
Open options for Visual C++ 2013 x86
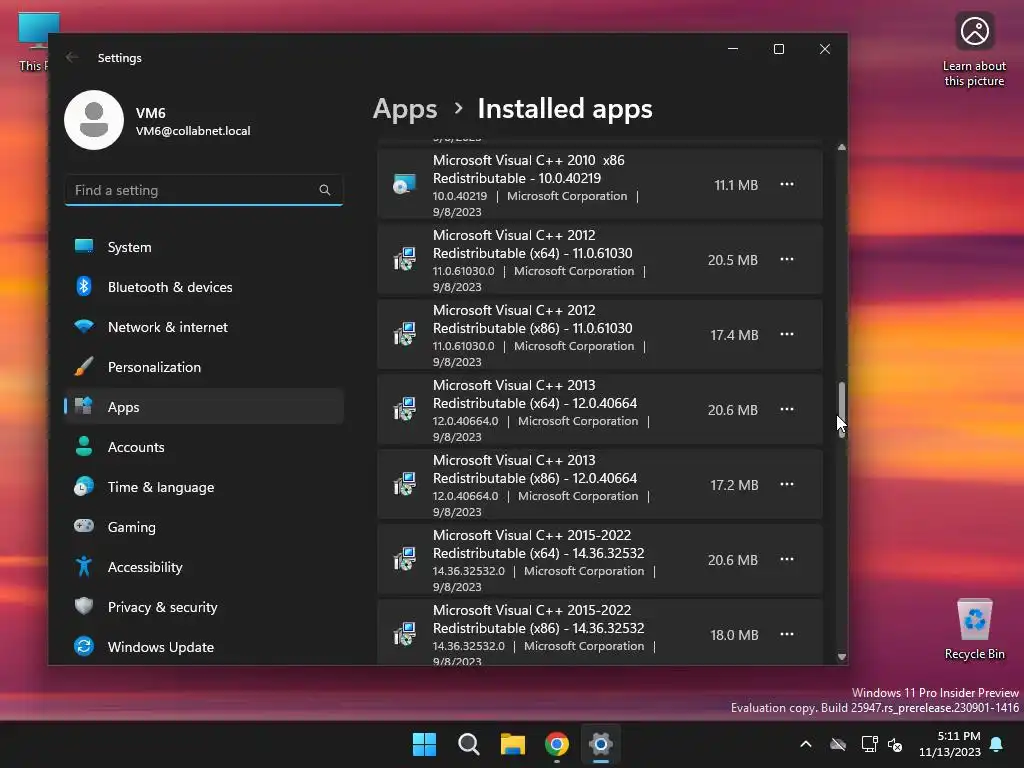coord(787,485)
